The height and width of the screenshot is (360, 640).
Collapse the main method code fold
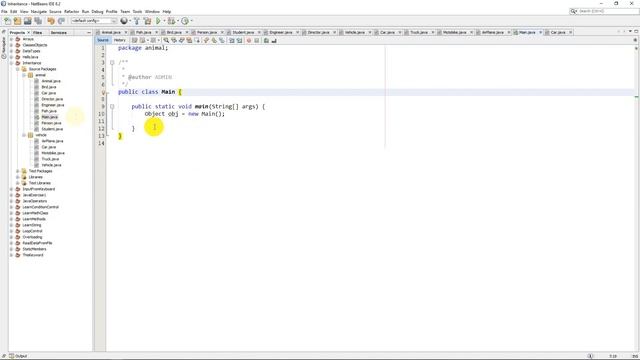point(112,107)
